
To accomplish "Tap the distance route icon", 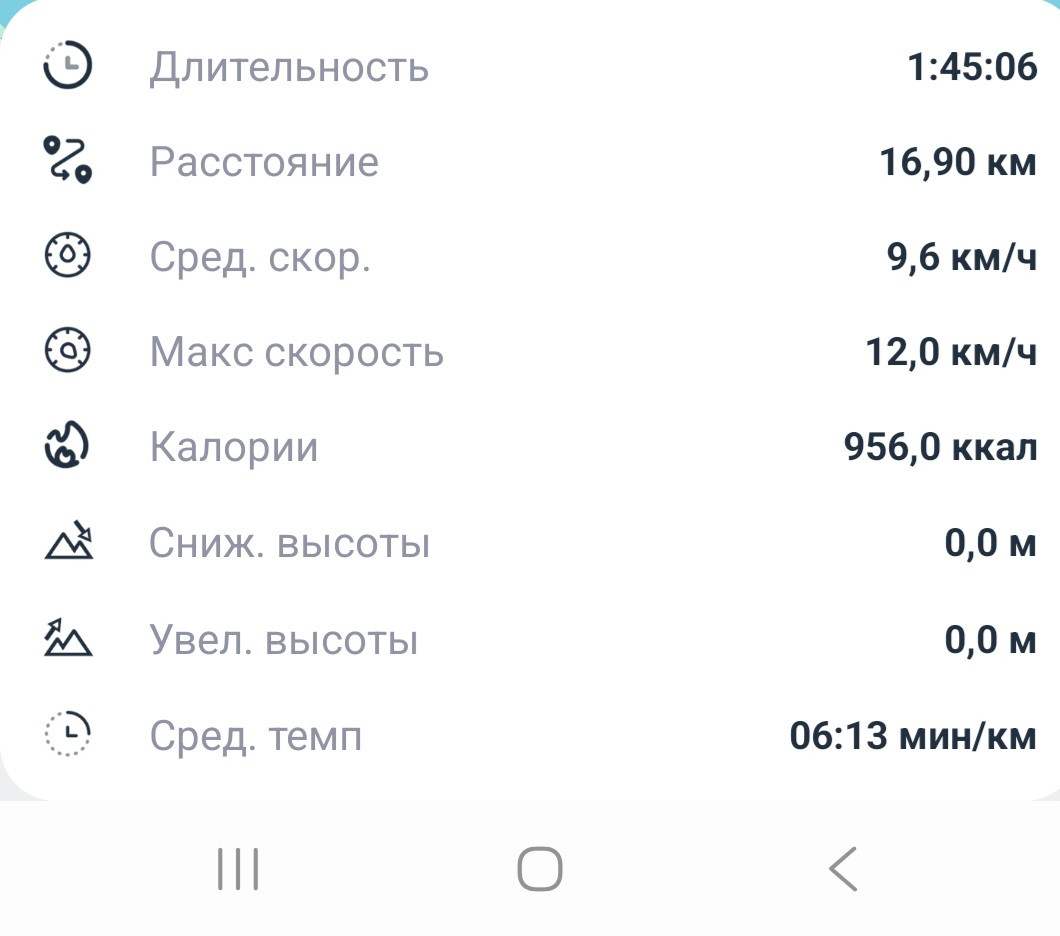I will (x=68, y=159).
